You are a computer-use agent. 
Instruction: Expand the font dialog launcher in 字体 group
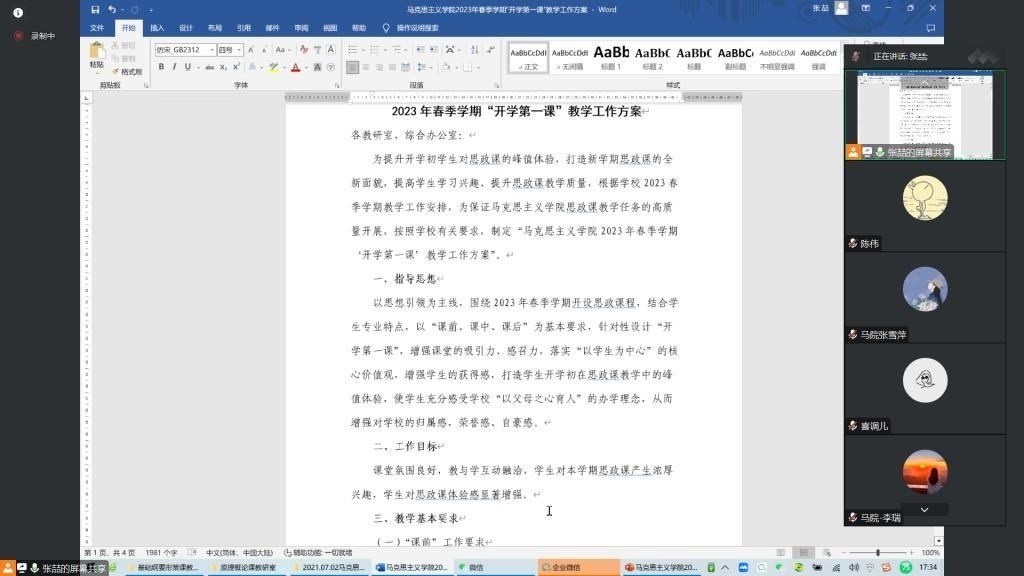coord(337,86)
